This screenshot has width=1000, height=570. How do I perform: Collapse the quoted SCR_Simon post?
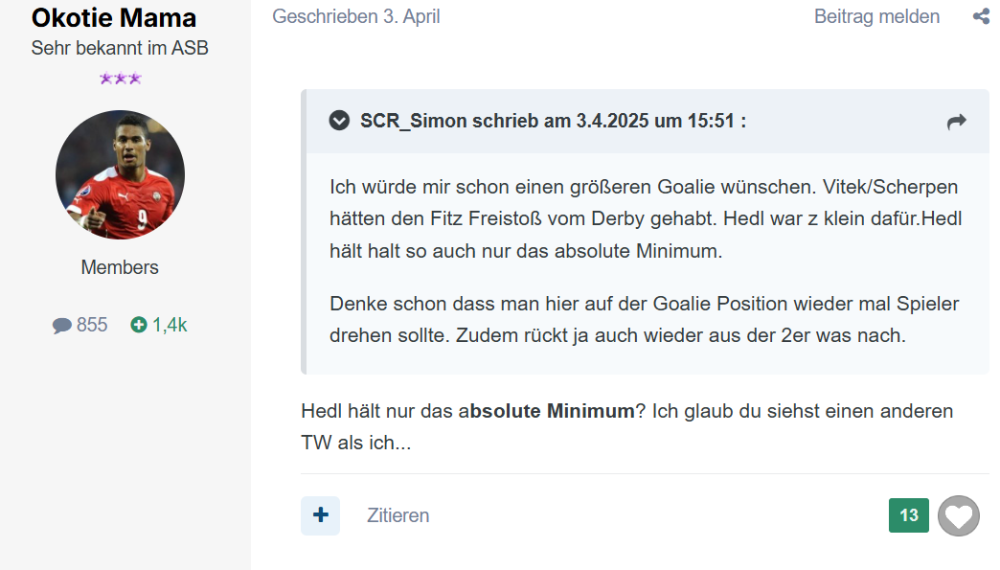(x=340, y=122)
